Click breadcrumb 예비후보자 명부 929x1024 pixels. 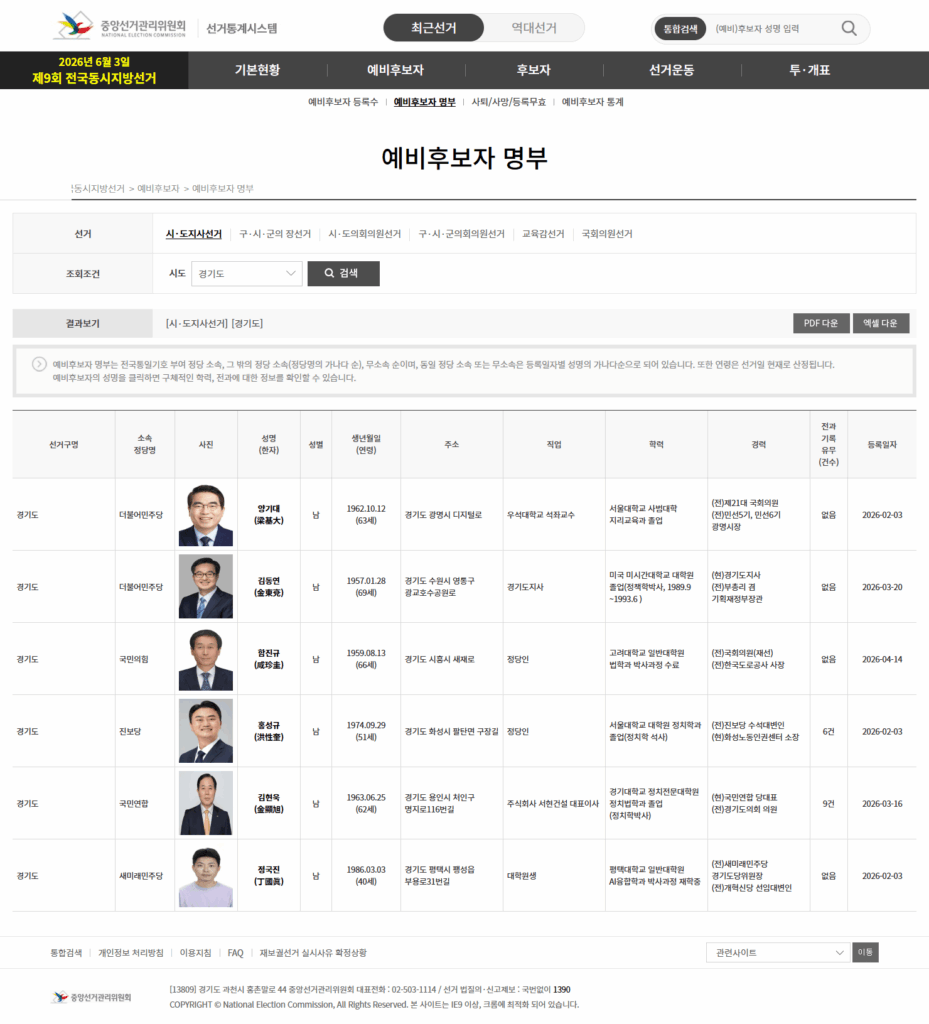[x=223, y=189]
